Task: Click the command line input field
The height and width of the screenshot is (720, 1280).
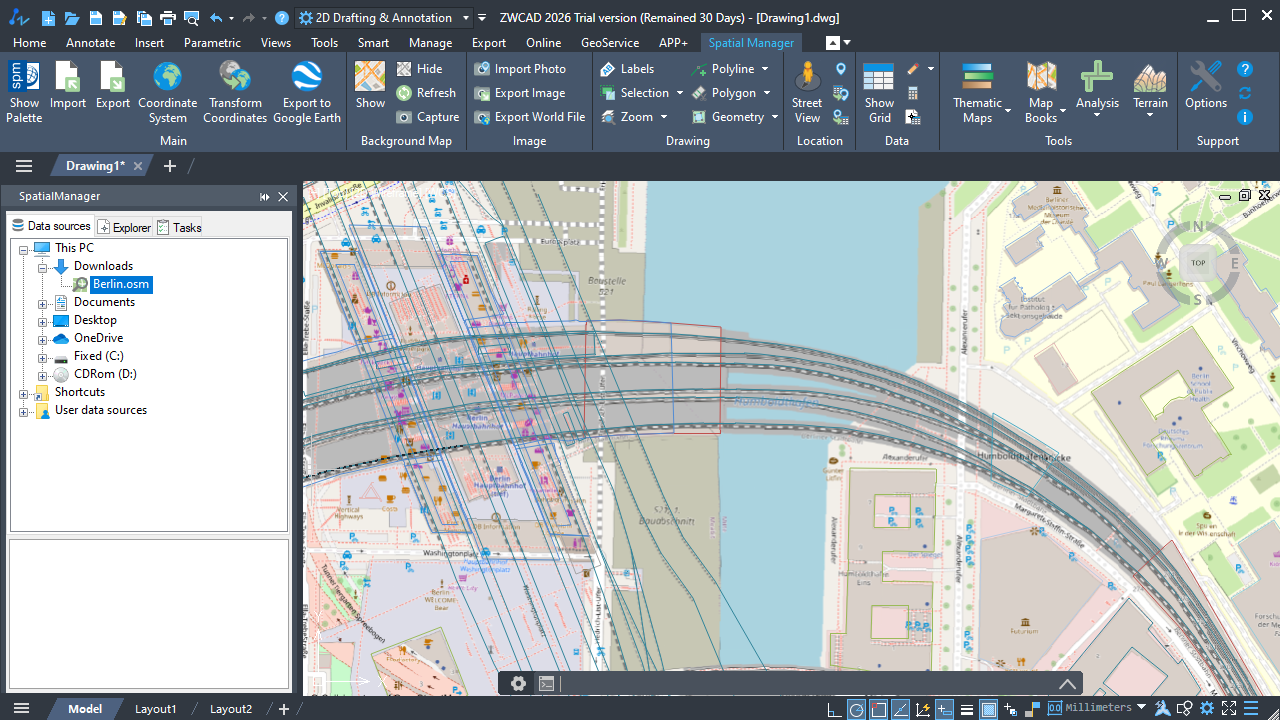Action: [x=800, y=684]
